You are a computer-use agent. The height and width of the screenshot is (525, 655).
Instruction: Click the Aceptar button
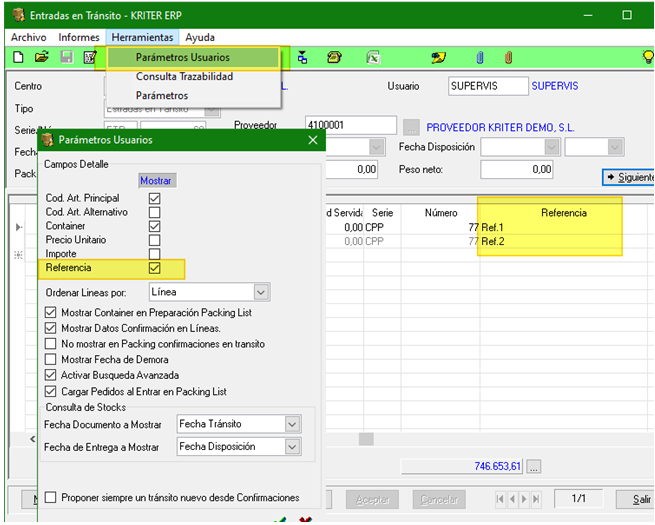373,499
